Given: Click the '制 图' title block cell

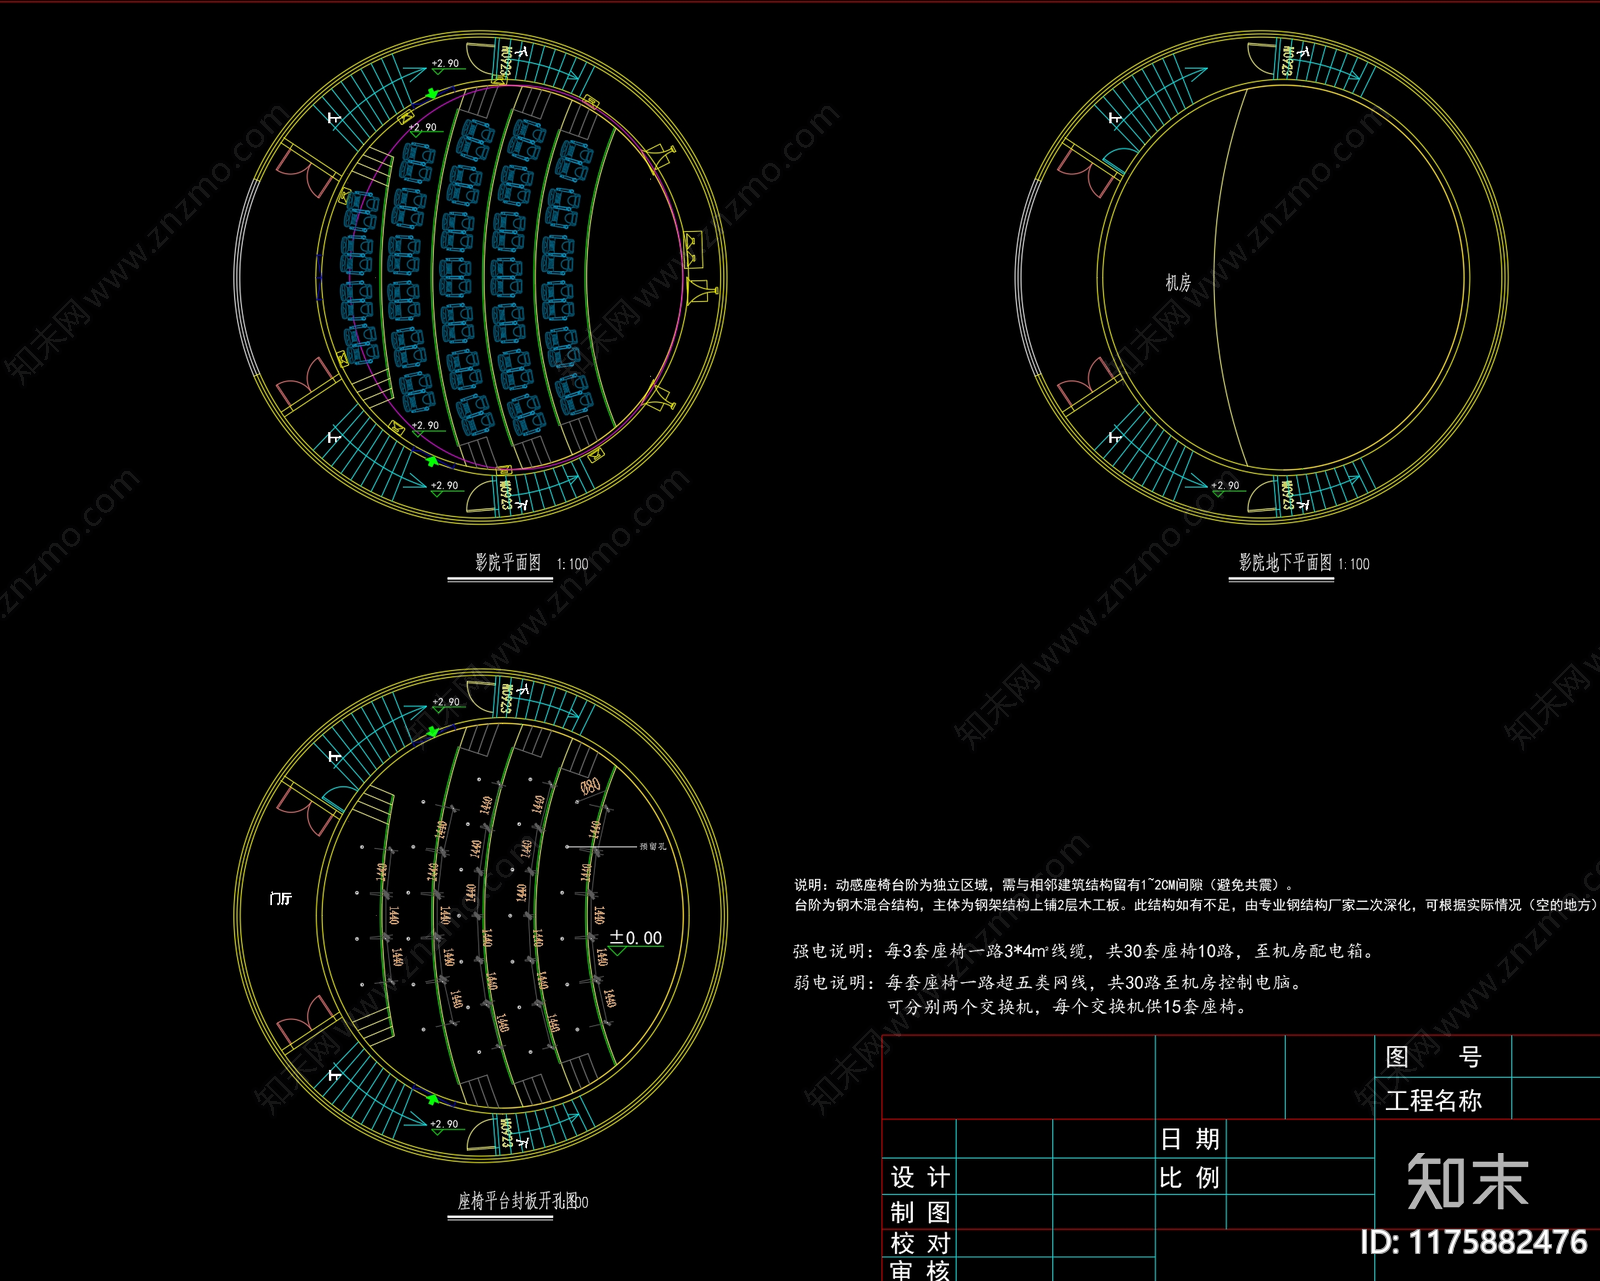Looking at the screenshot, I should click(x=920, y=1212).
